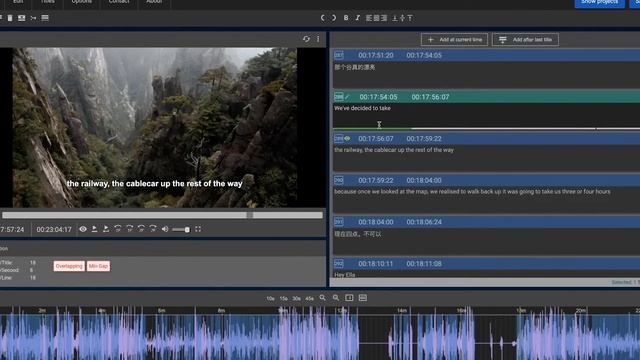Align subtitle text right

coord(384,18)
